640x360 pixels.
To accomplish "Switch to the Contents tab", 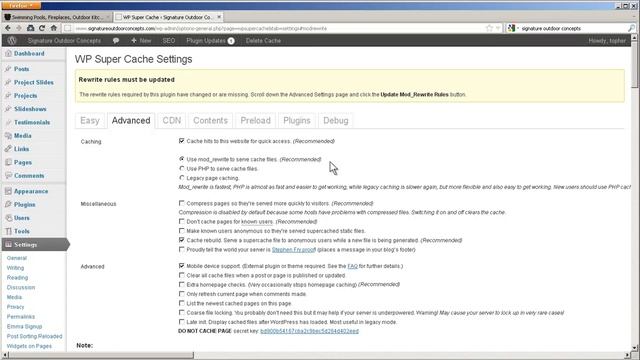I will point(210,120).
